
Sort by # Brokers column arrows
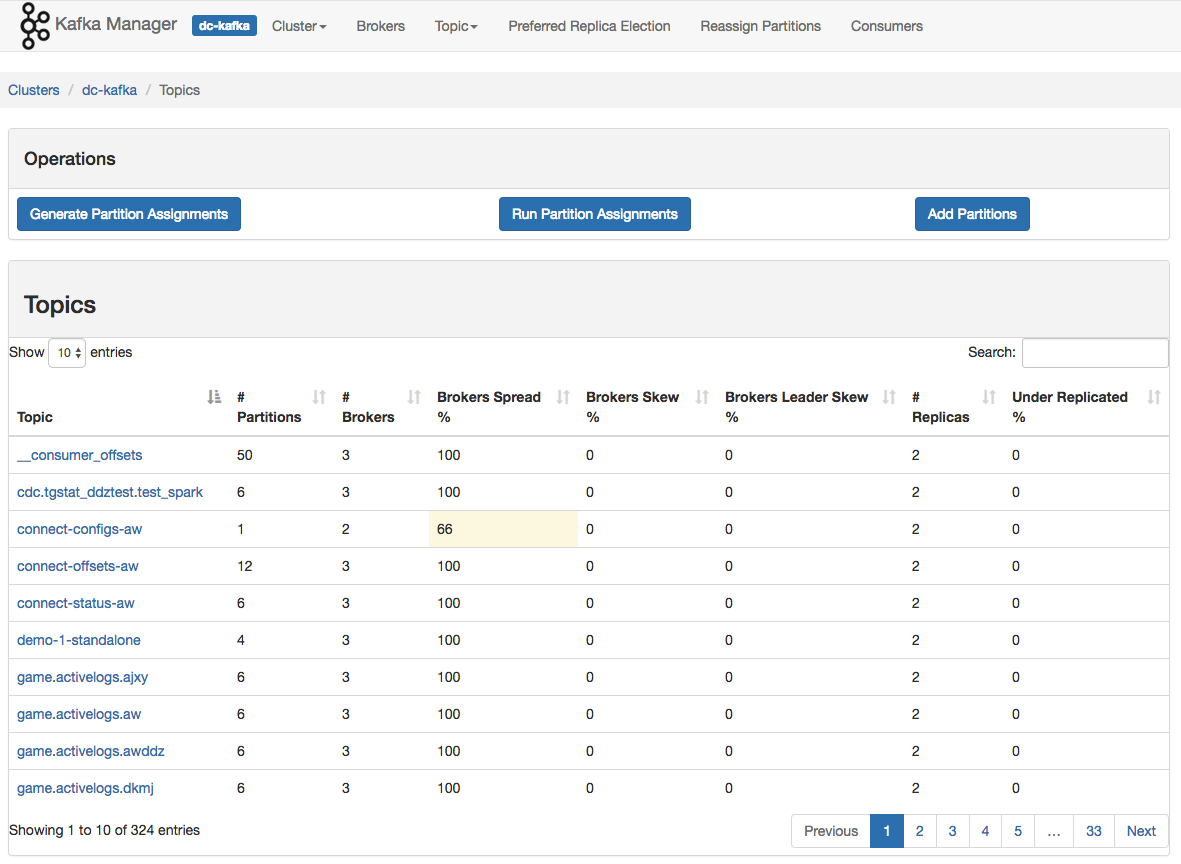[x=414, y=398]
